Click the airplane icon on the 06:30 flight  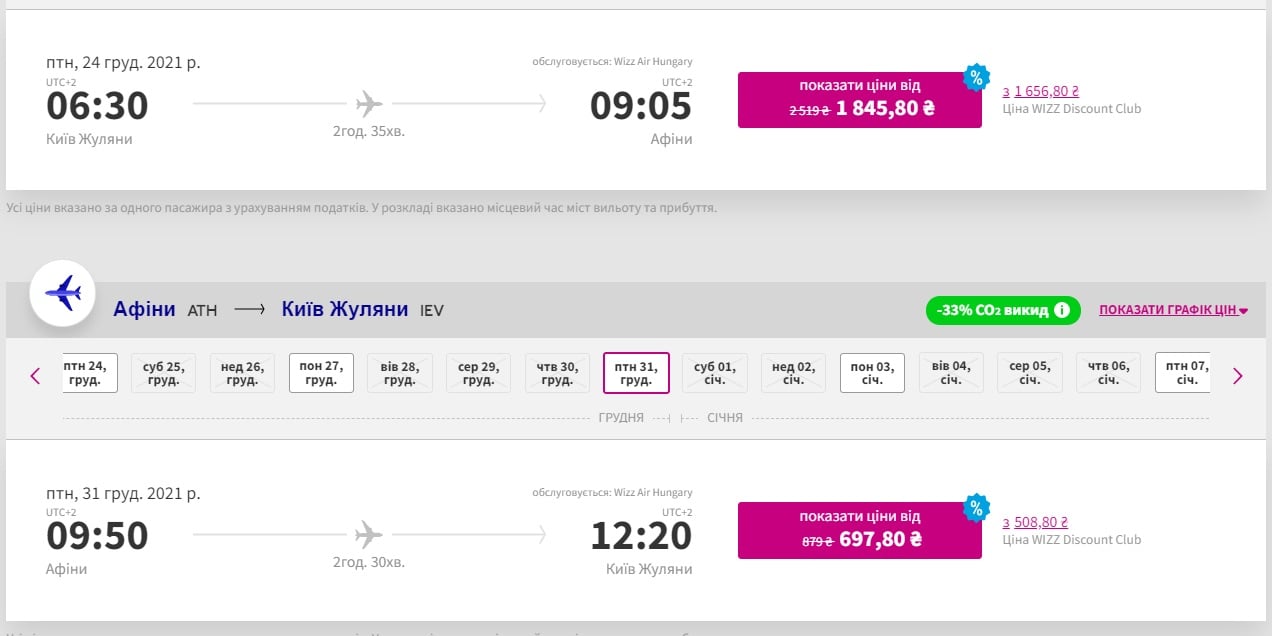tap(369, 103)
